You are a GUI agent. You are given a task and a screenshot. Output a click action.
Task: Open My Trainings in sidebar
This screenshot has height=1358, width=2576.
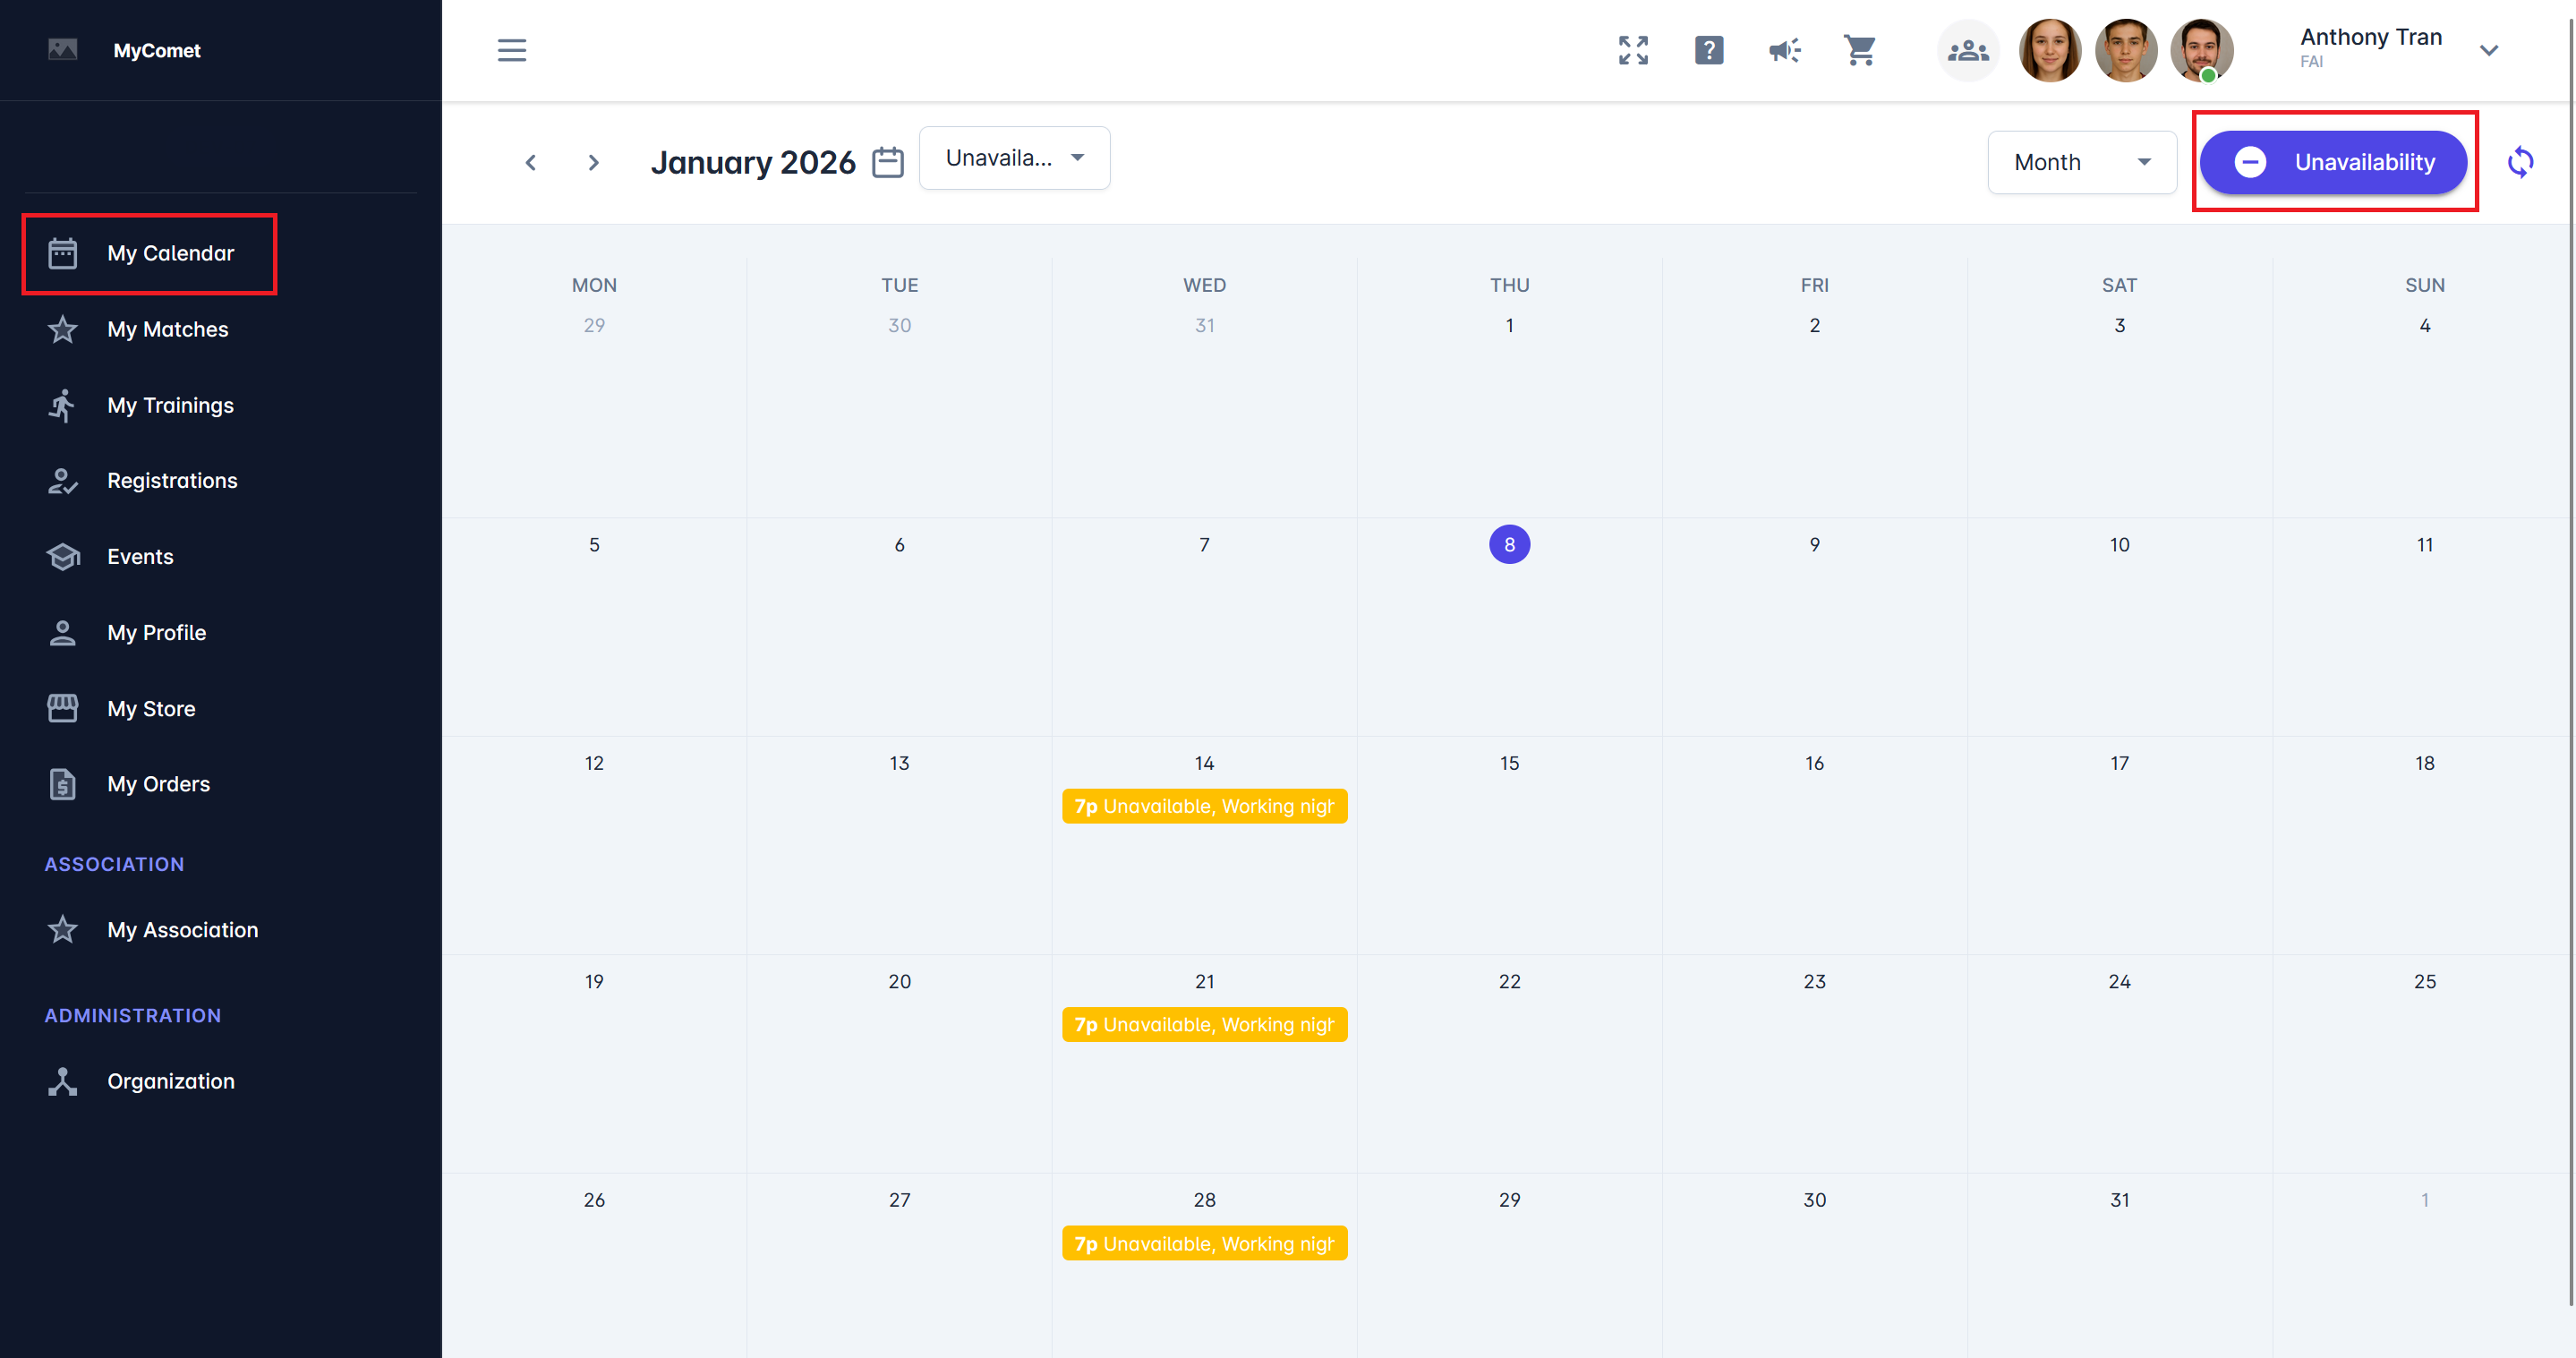(x=170, y=405)
